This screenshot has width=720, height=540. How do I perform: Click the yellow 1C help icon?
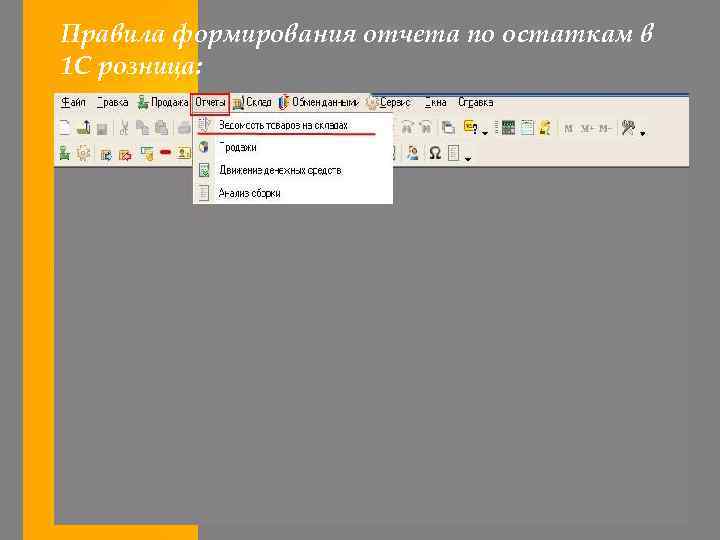[x=471, y=127]
